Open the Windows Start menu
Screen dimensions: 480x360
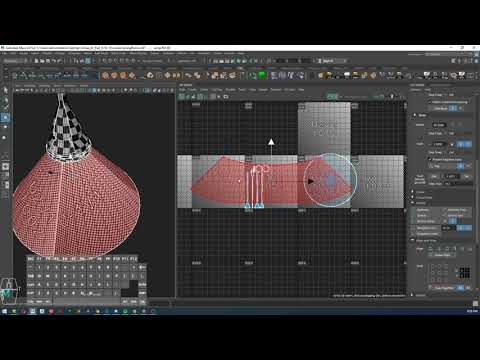(x=4, y=311)
